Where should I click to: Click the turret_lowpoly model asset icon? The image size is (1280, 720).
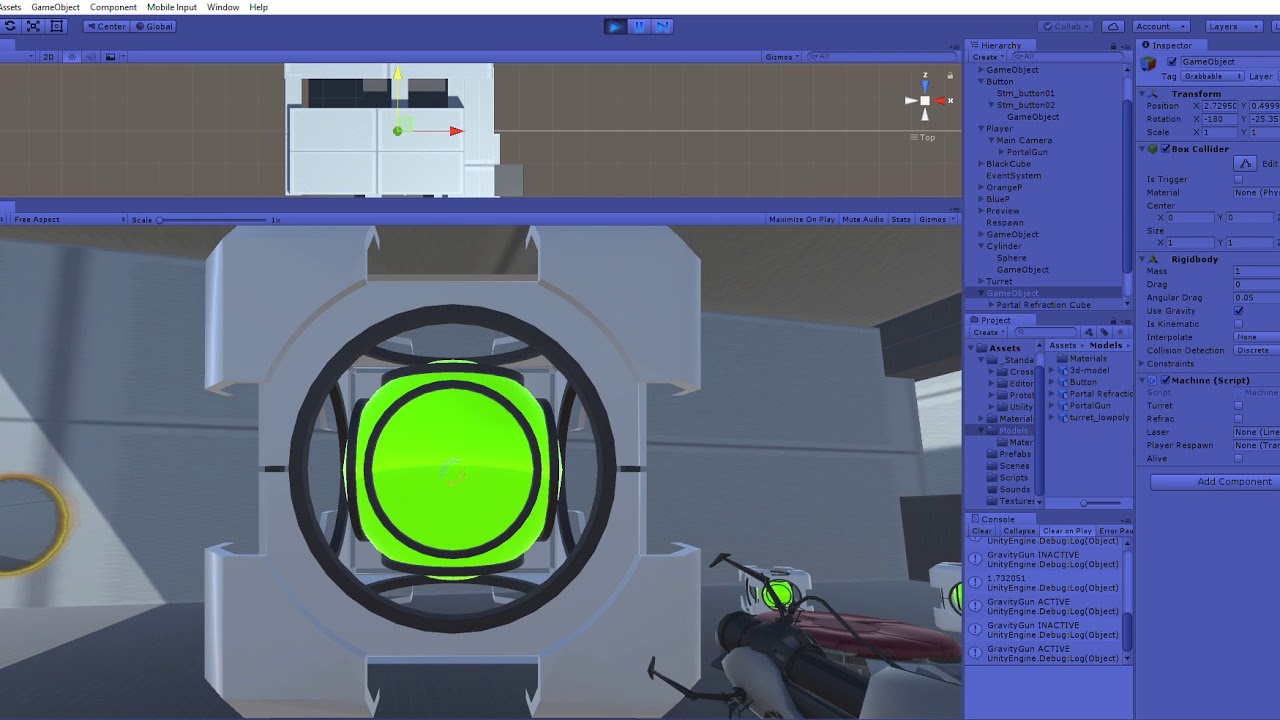point(1064,418)
